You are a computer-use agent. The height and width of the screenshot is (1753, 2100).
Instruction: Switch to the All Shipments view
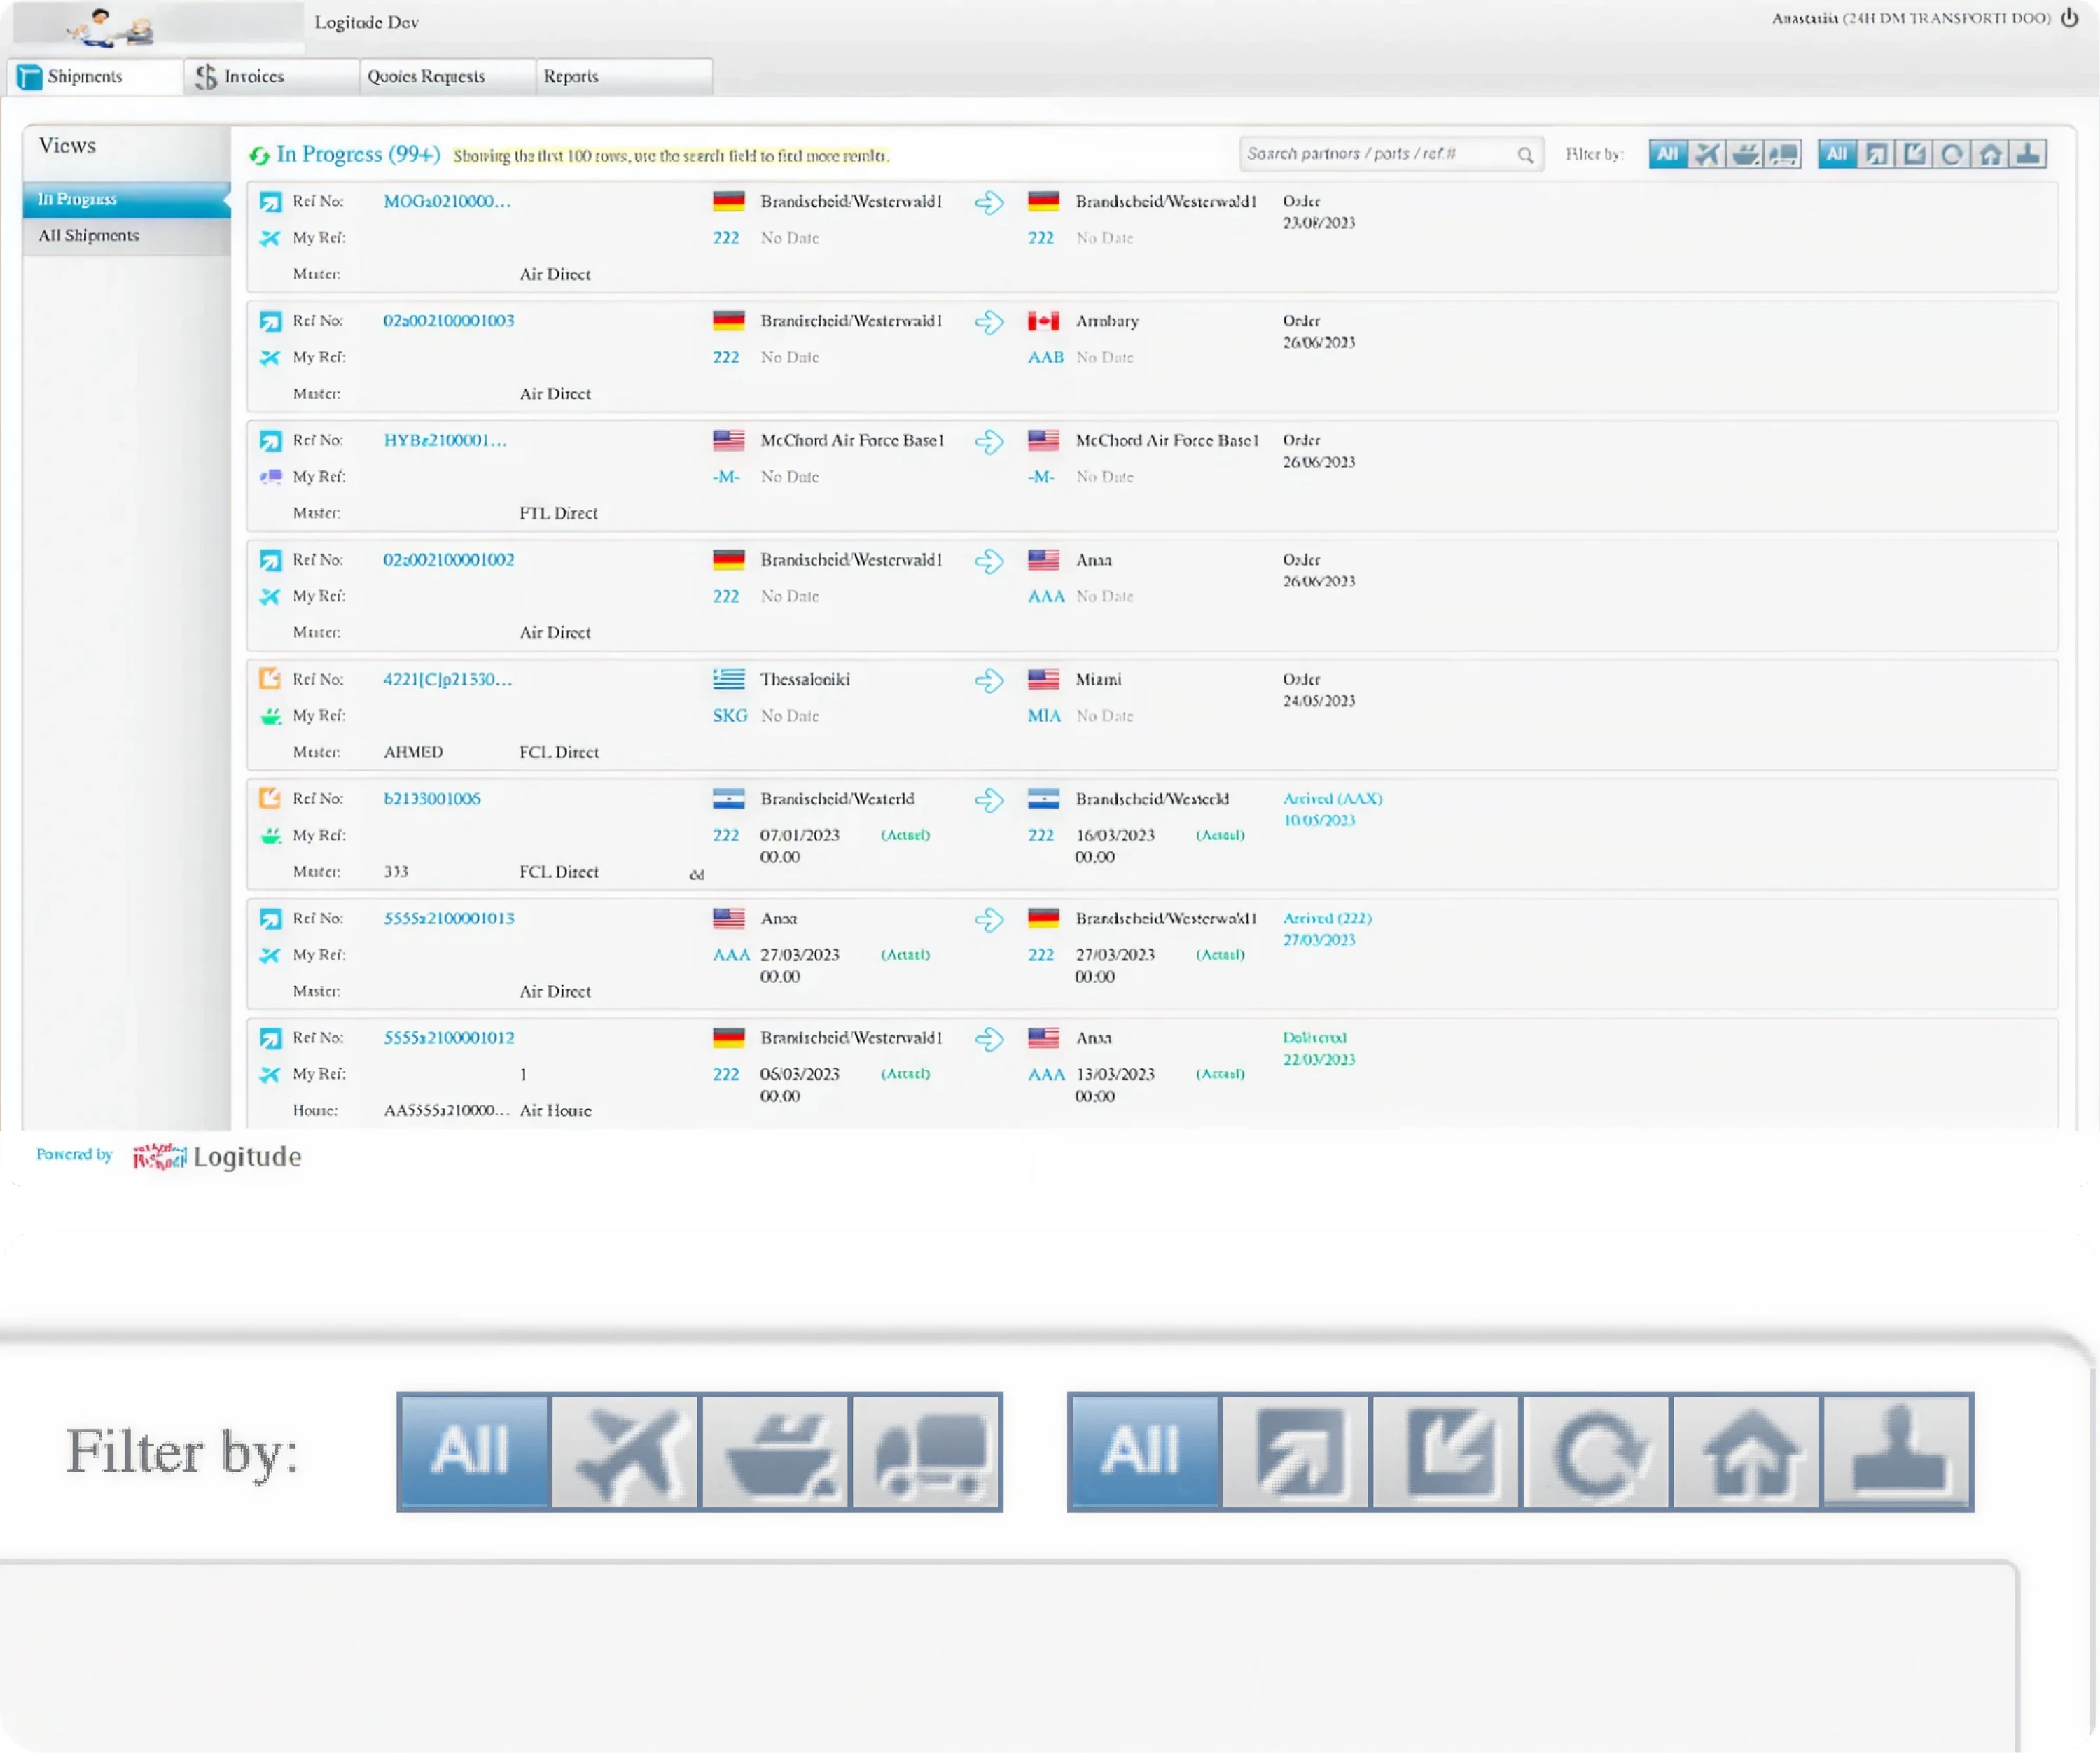pyautogui.click(x=88, y=235)
